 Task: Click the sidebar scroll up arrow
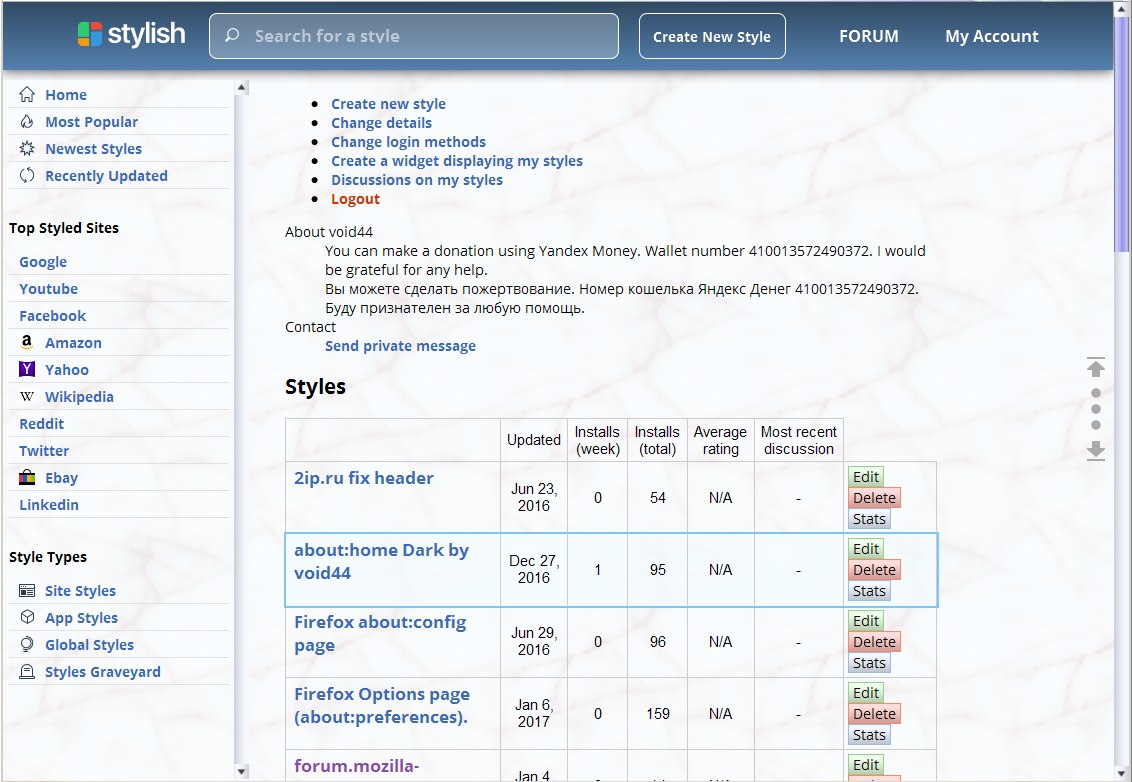point(242,87)
